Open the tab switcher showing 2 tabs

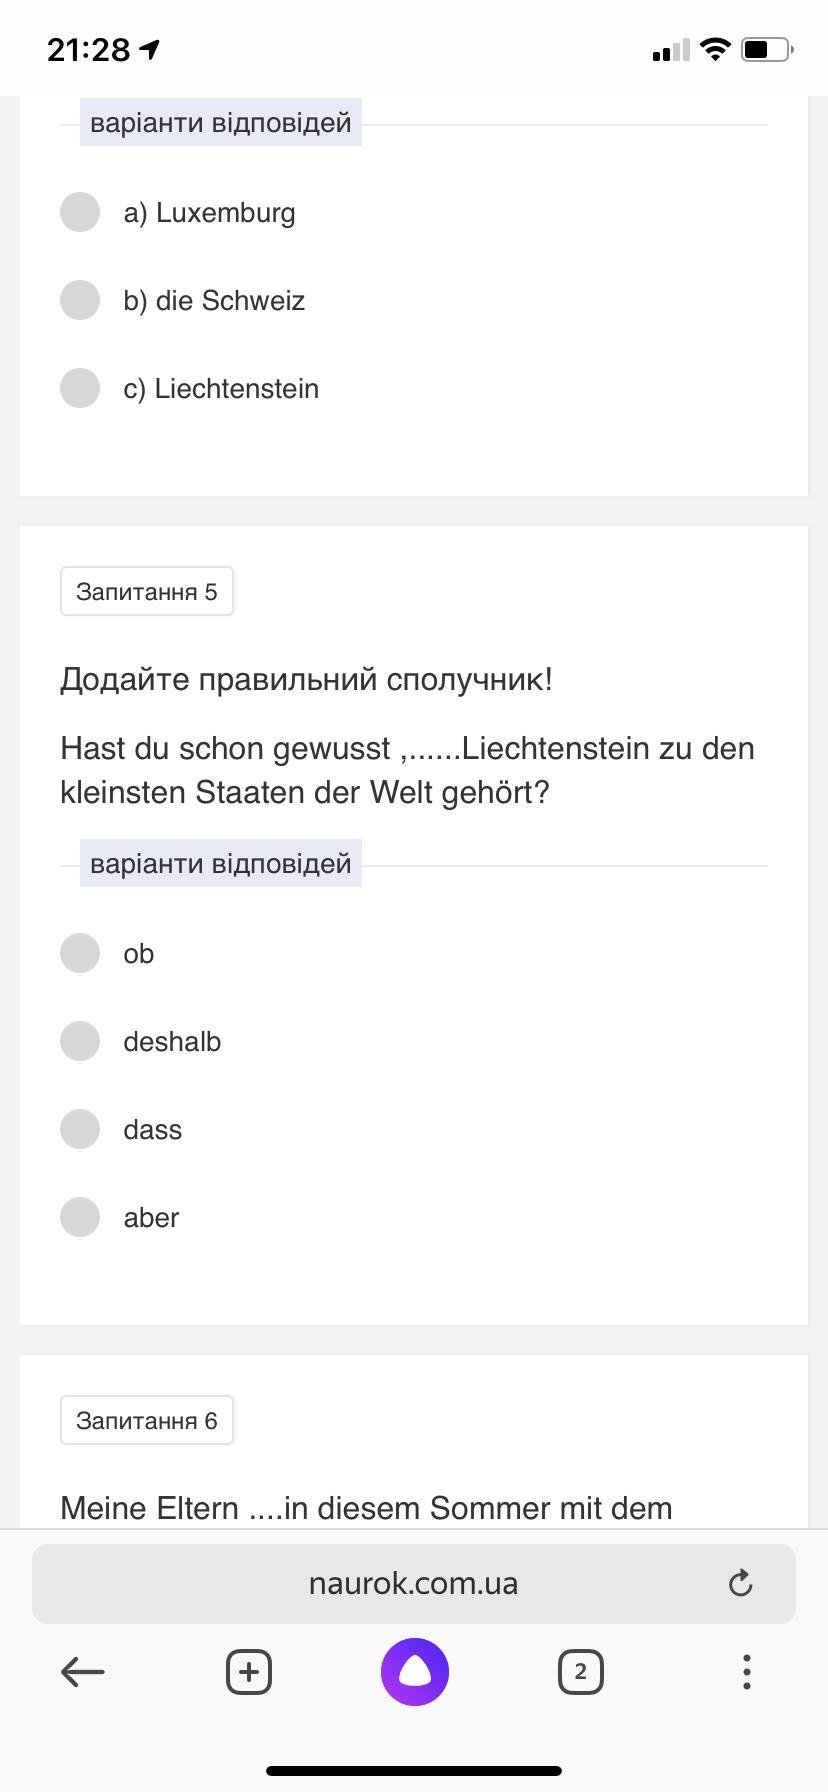click(580, 1671)
